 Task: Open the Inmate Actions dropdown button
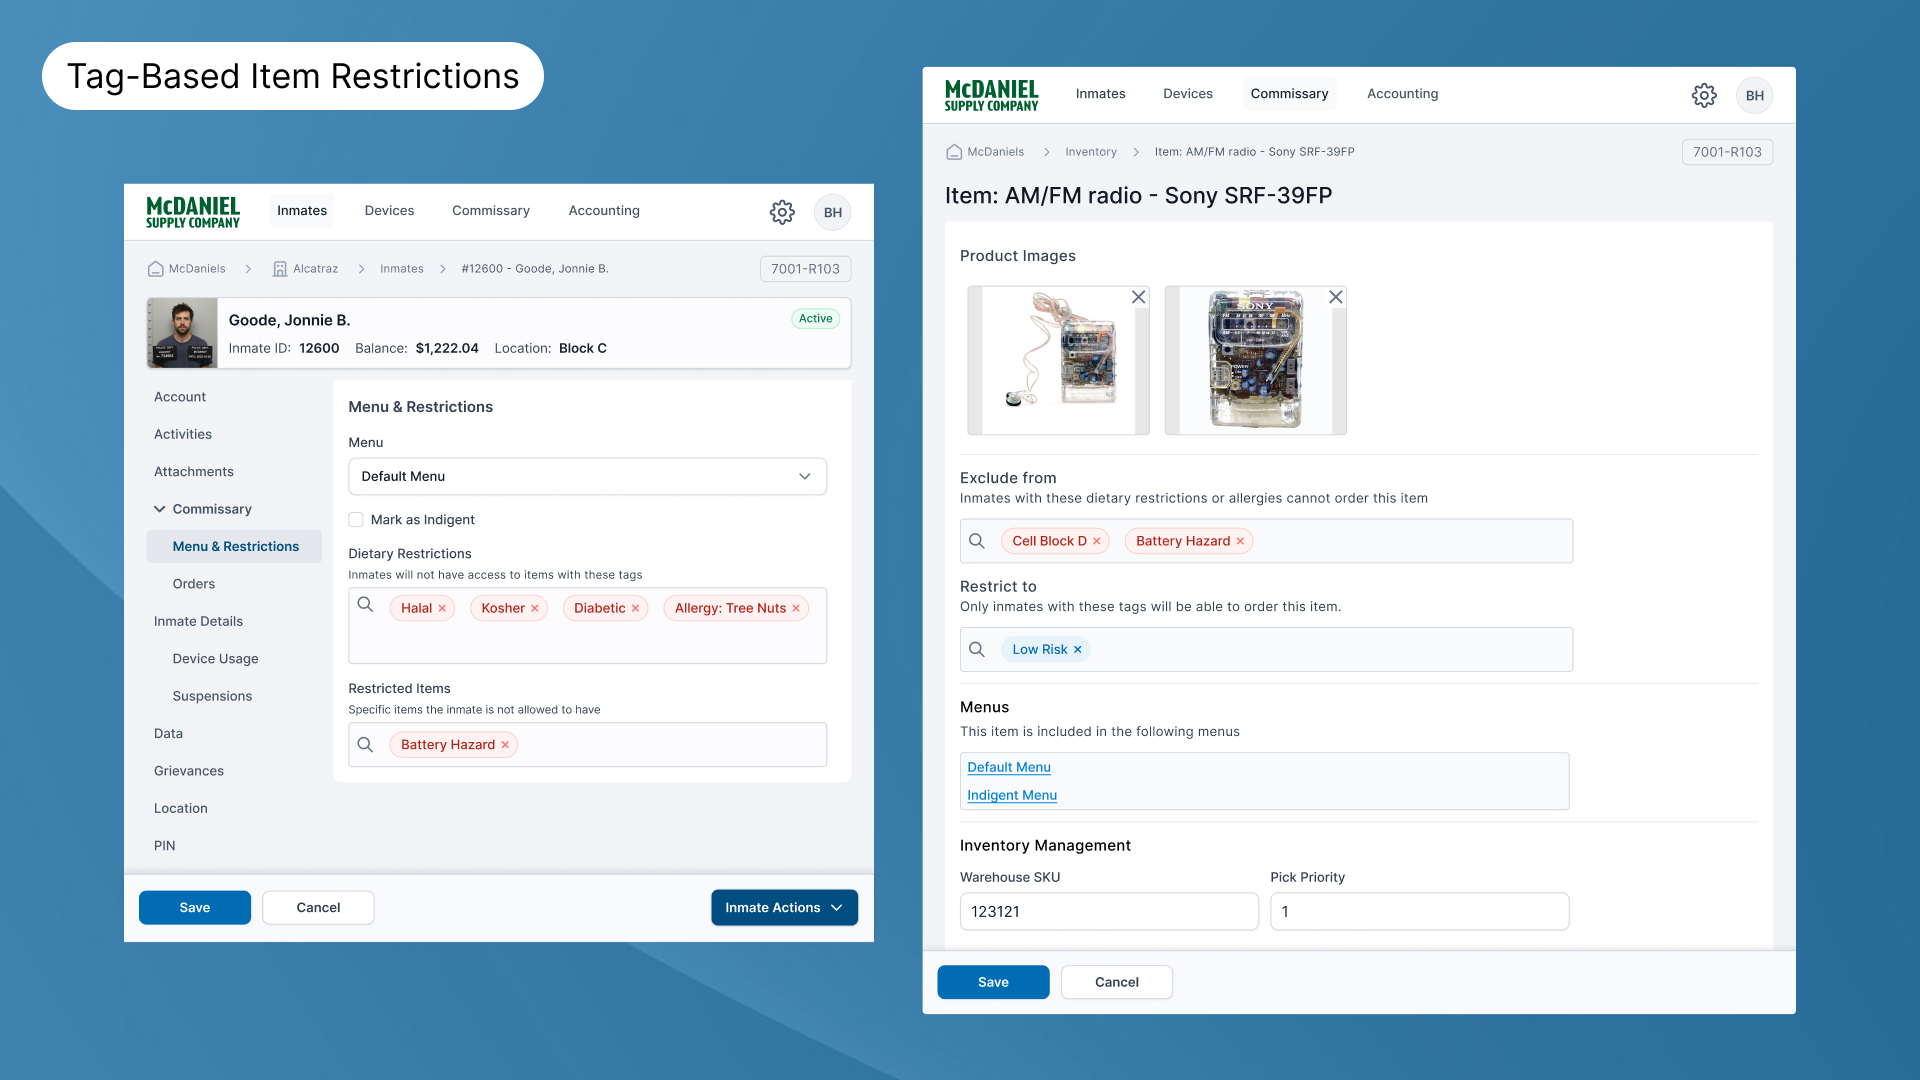pos(784,908)
